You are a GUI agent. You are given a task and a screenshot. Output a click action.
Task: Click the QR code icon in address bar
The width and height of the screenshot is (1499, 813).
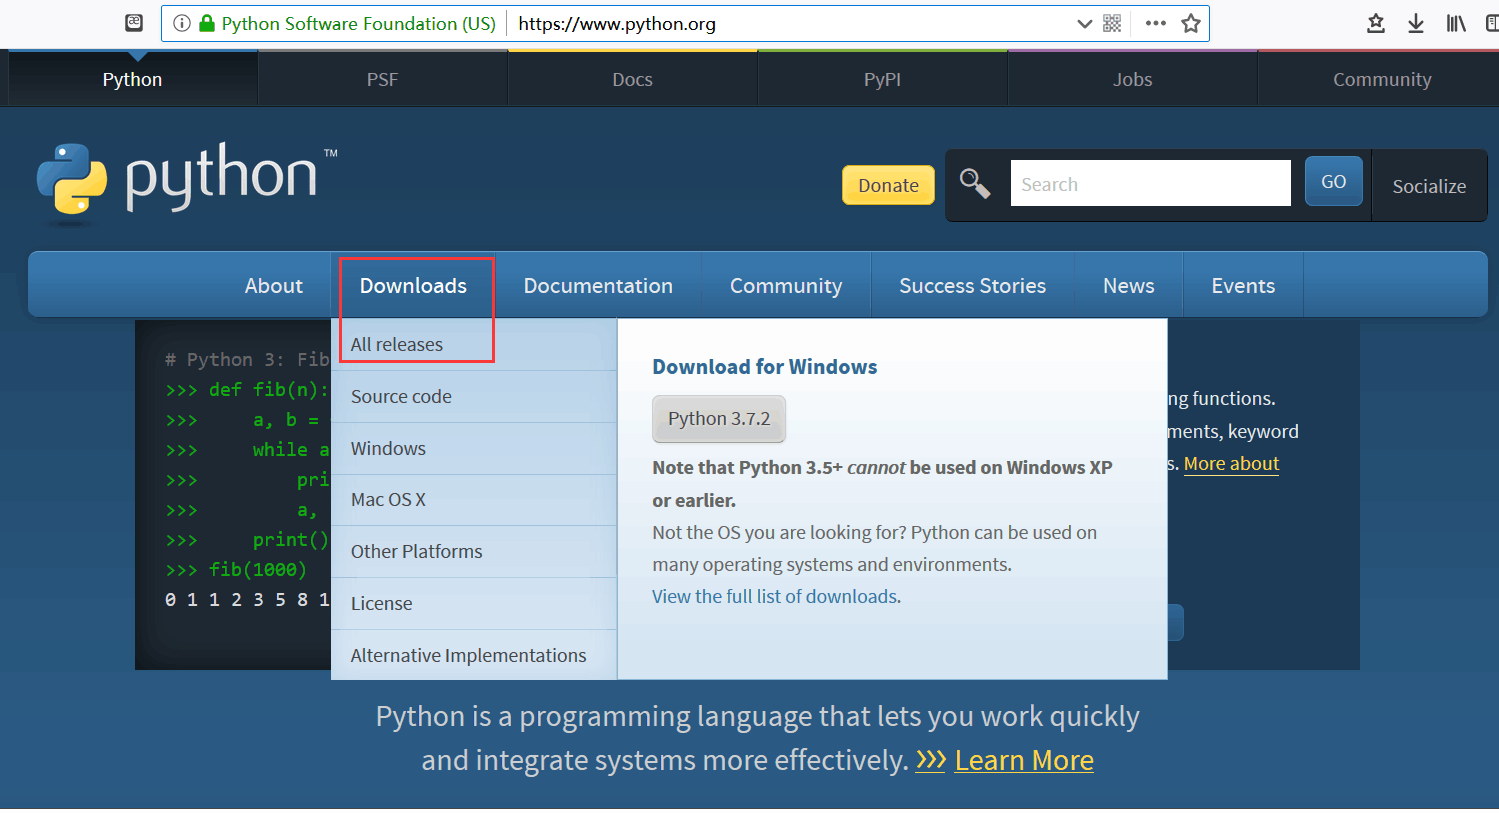(x=1112, y=23)
